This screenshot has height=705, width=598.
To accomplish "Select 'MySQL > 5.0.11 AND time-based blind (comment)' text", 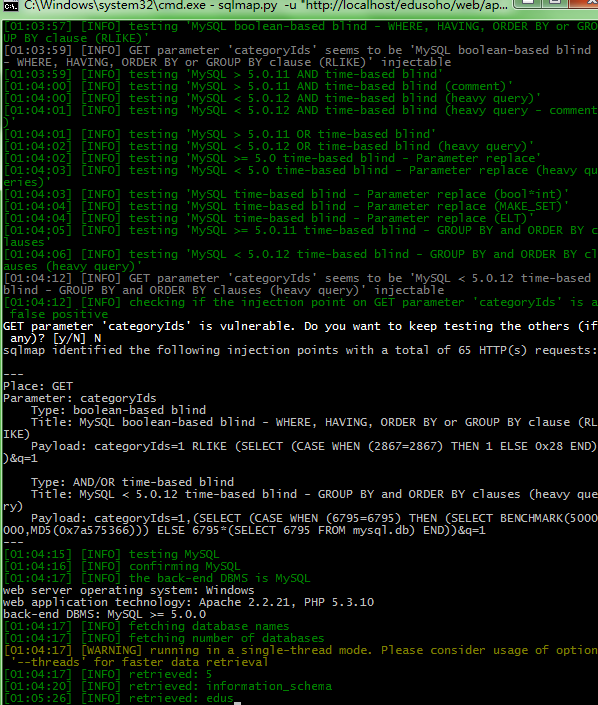I will coord(349,86).
